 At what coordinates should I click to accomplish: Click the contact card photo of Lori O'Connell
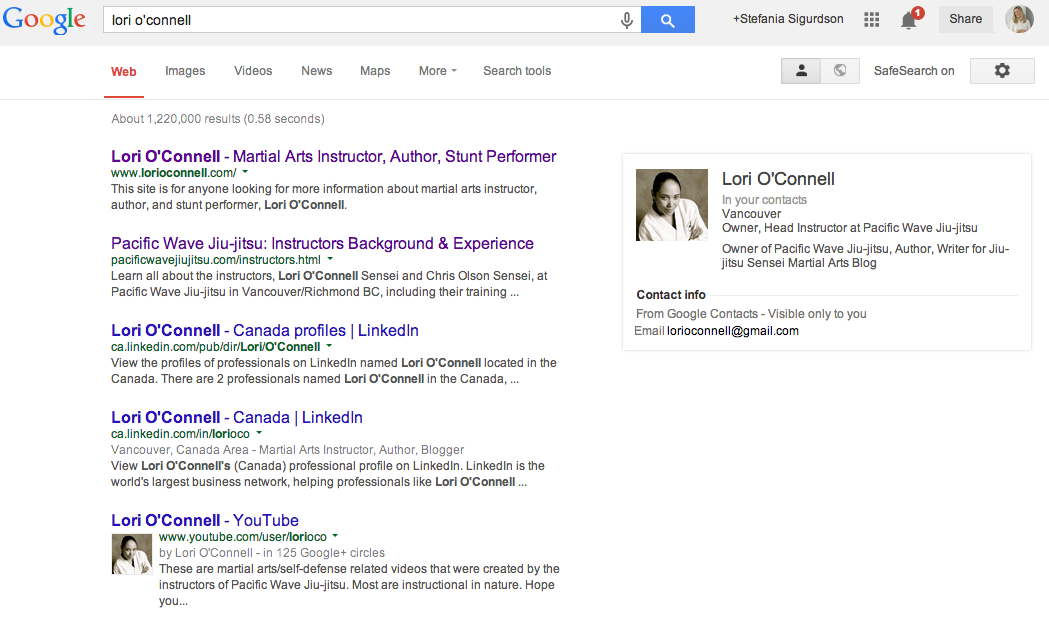[672, 205]
